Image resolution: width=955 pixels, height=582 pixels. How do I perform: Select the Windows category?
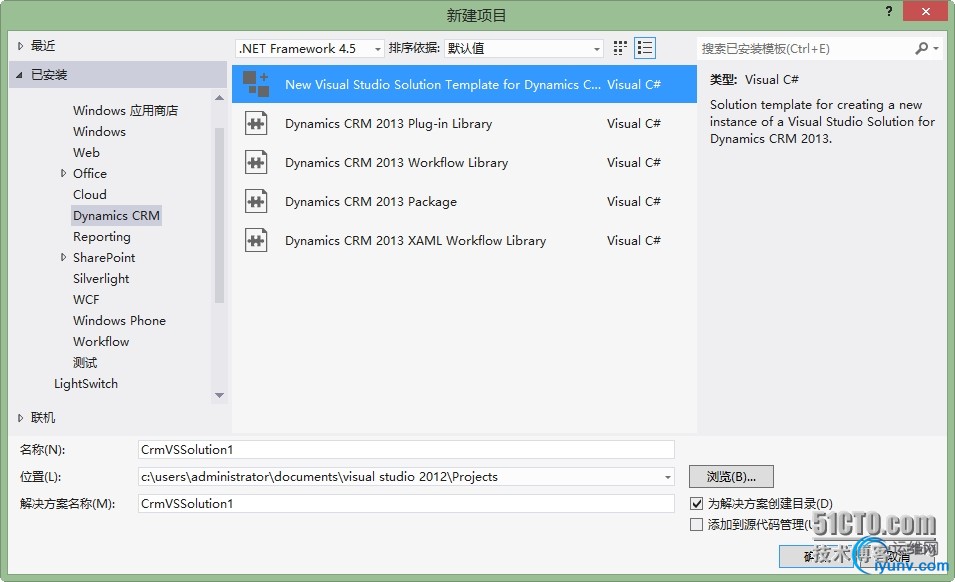pos(99,131)
